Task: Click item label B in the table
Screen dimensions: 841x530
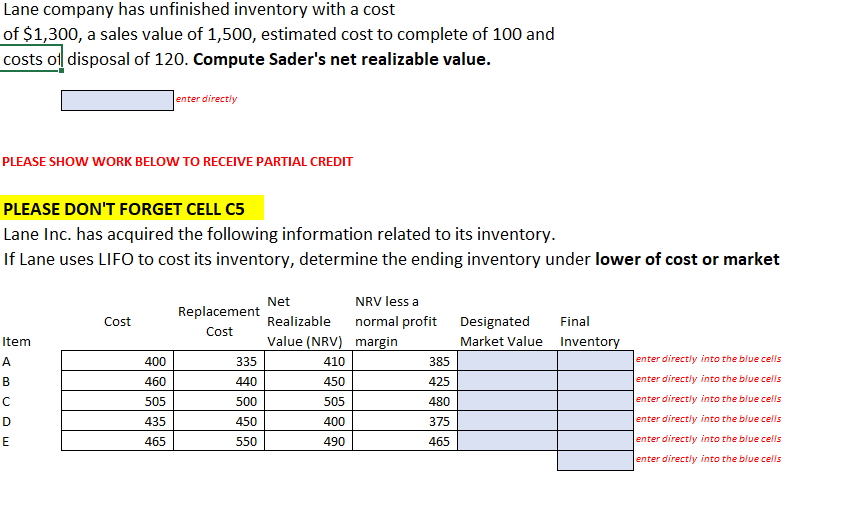Action: click(6, 381)
